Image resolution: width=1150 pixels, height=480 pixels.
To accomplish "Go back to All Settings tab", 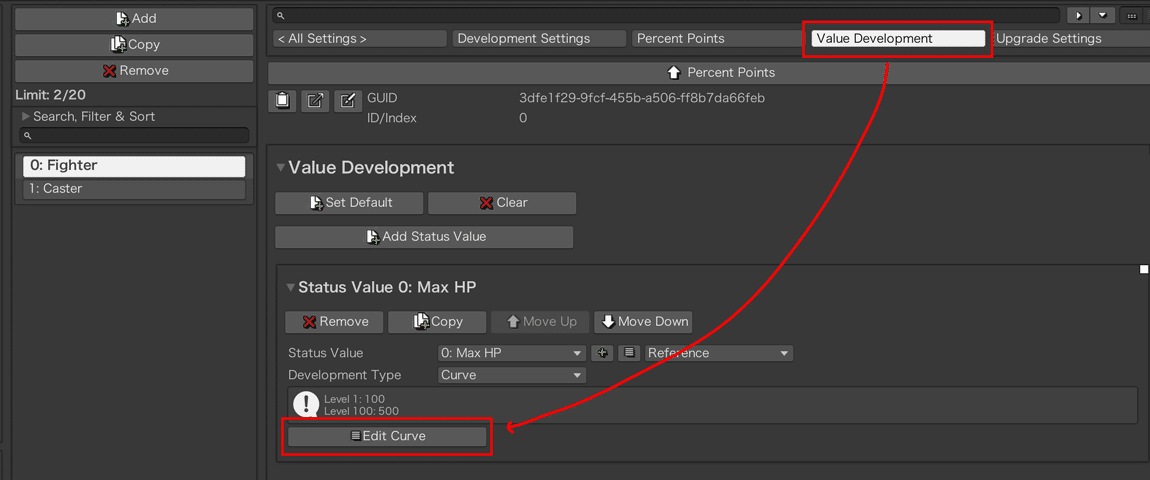I will coord(360,38).
